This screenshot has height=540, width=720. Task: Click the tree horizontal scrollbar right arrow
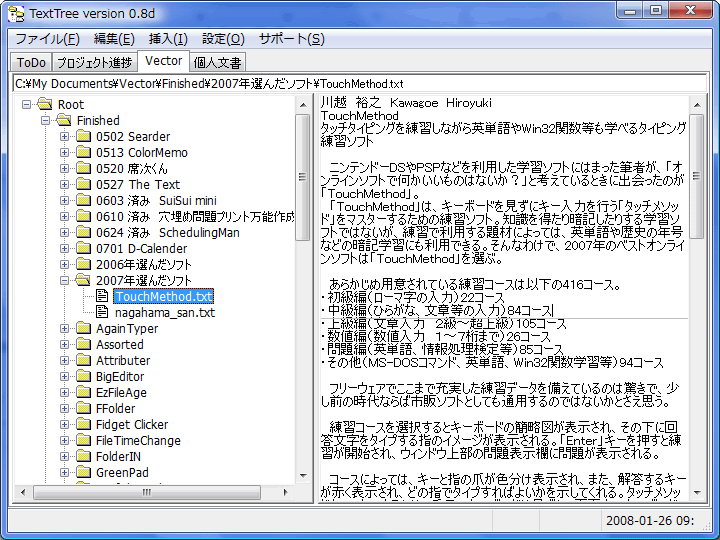click(x=285, y=492)
